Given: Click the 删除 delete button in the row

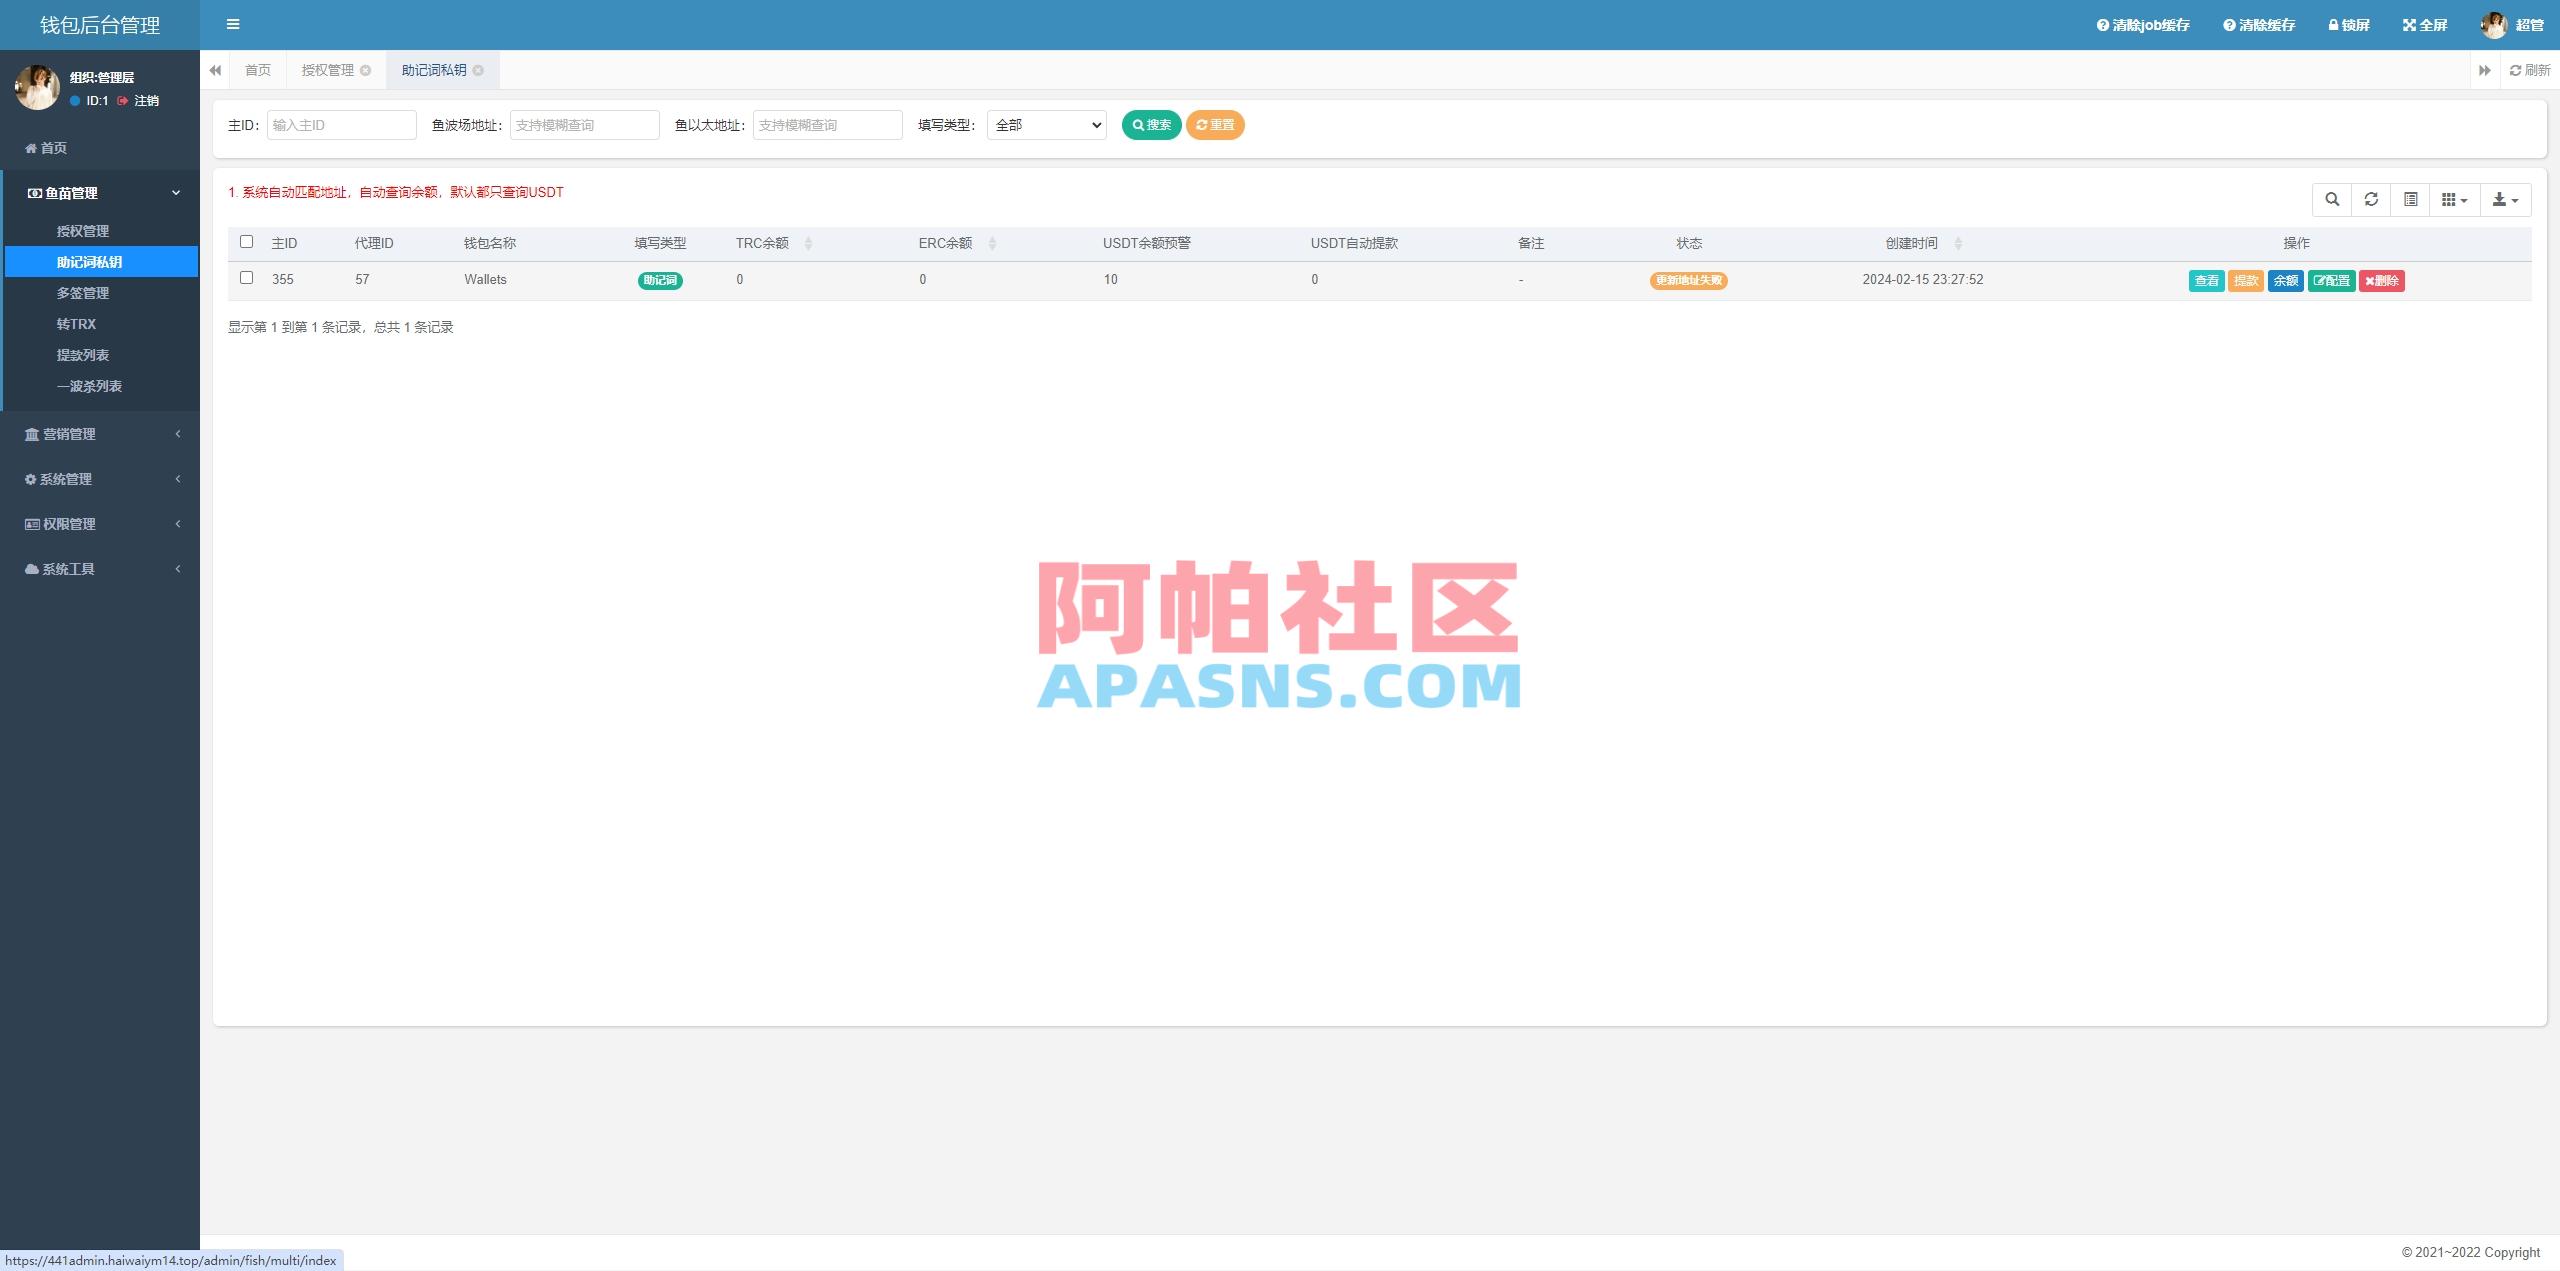Looking at the screenshot, I should [x=2384, y=280].
